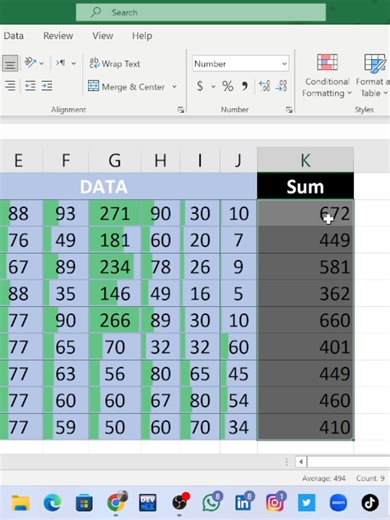Toggle middle align button

(x=10, y=63)
